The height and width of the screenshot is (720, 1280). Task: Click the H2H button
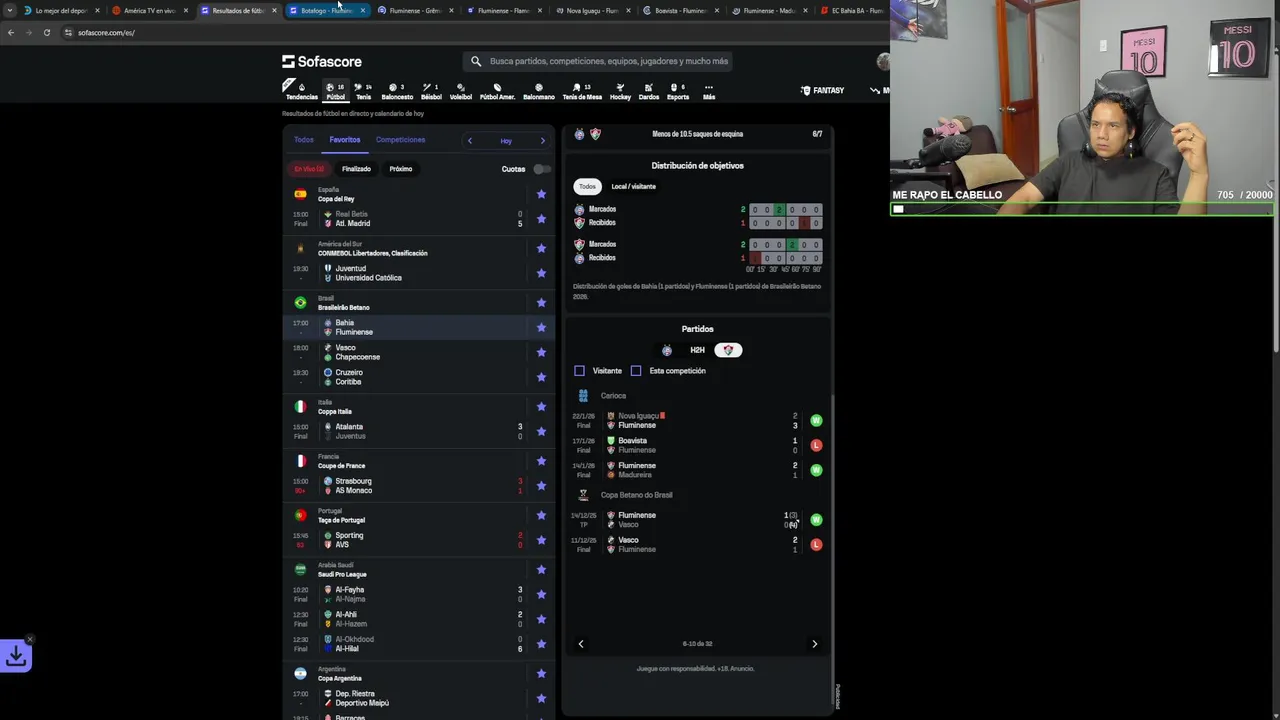coord(697,350)
